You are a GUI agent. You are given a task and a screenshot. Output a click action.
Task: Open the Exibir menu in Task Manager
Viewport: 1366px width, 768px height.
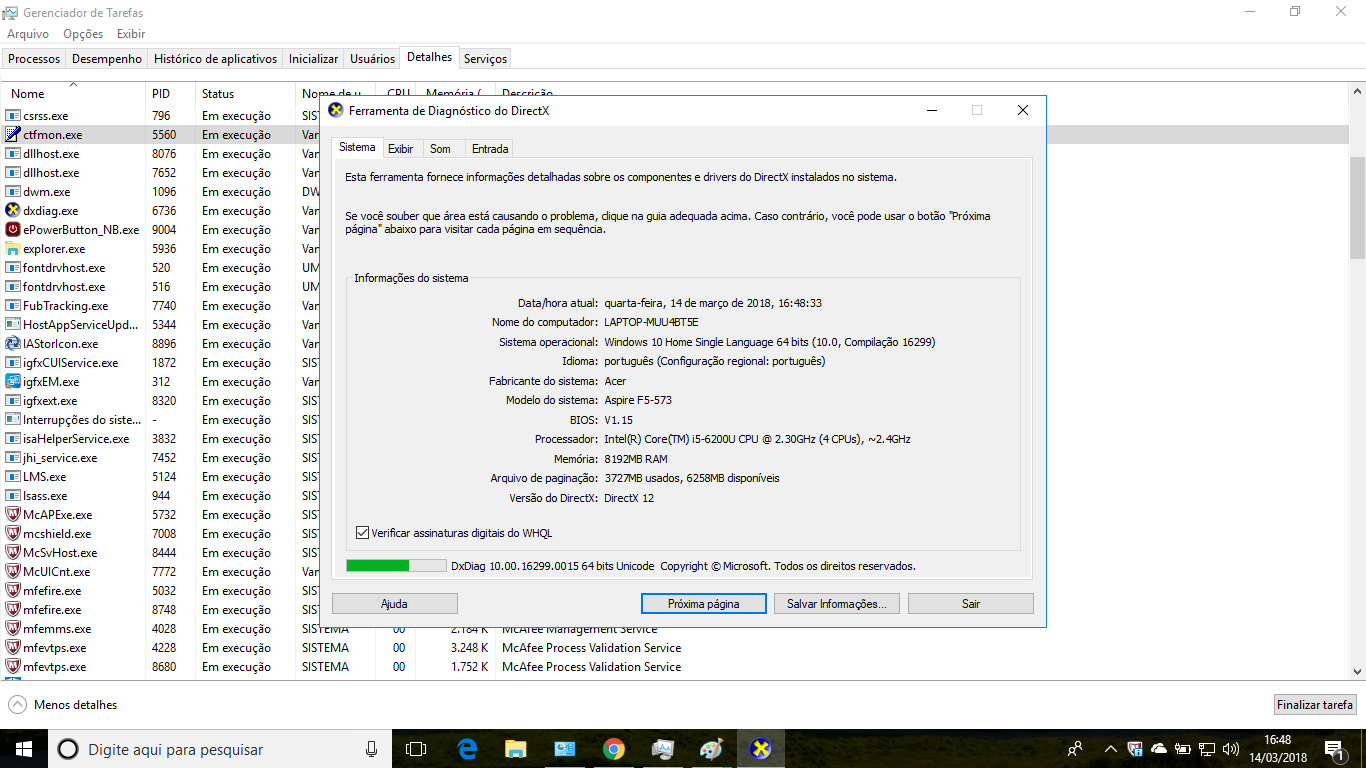[x=131, y=34]
